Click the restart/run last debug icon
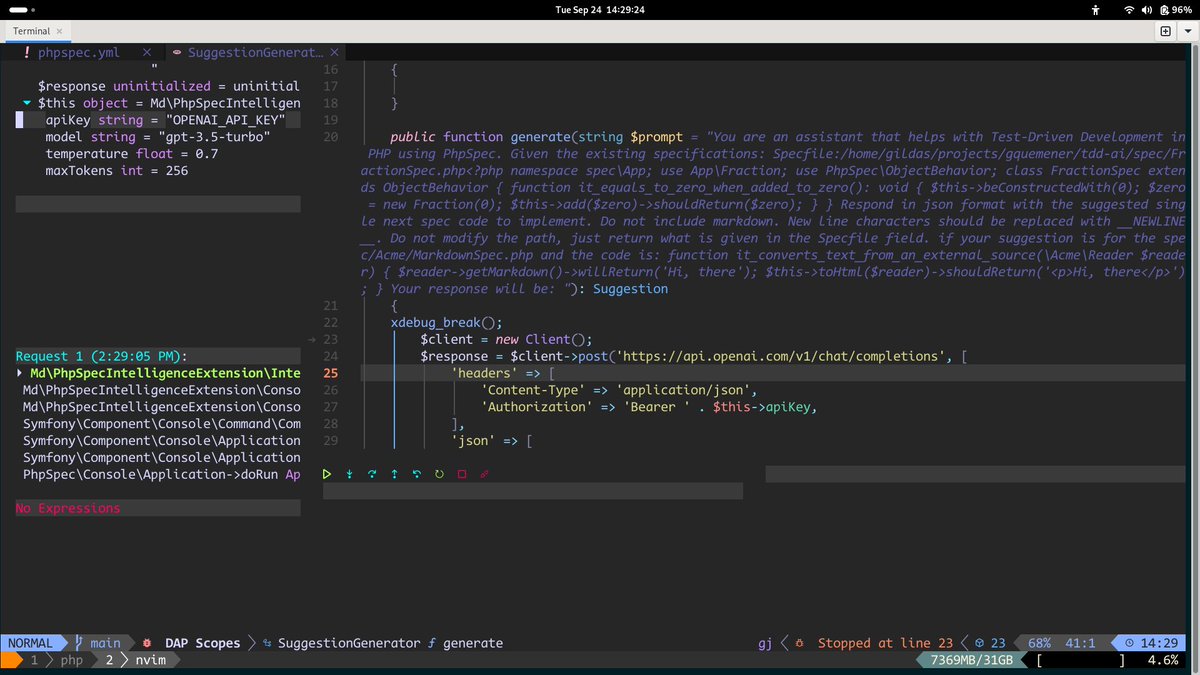Image resolution: width=1200 pixels, height=675 pixels. coord(439,474)
